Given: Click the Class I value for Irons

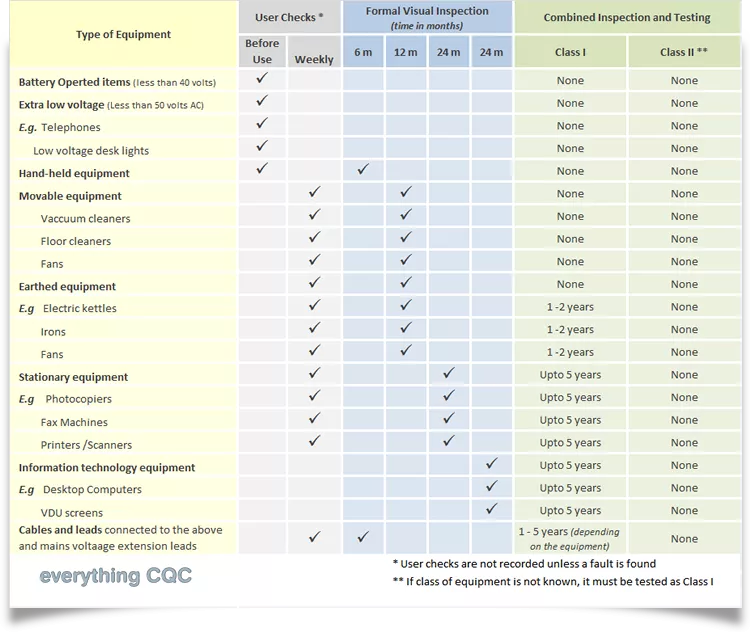Looking at the screenshot, I should 570,330.
